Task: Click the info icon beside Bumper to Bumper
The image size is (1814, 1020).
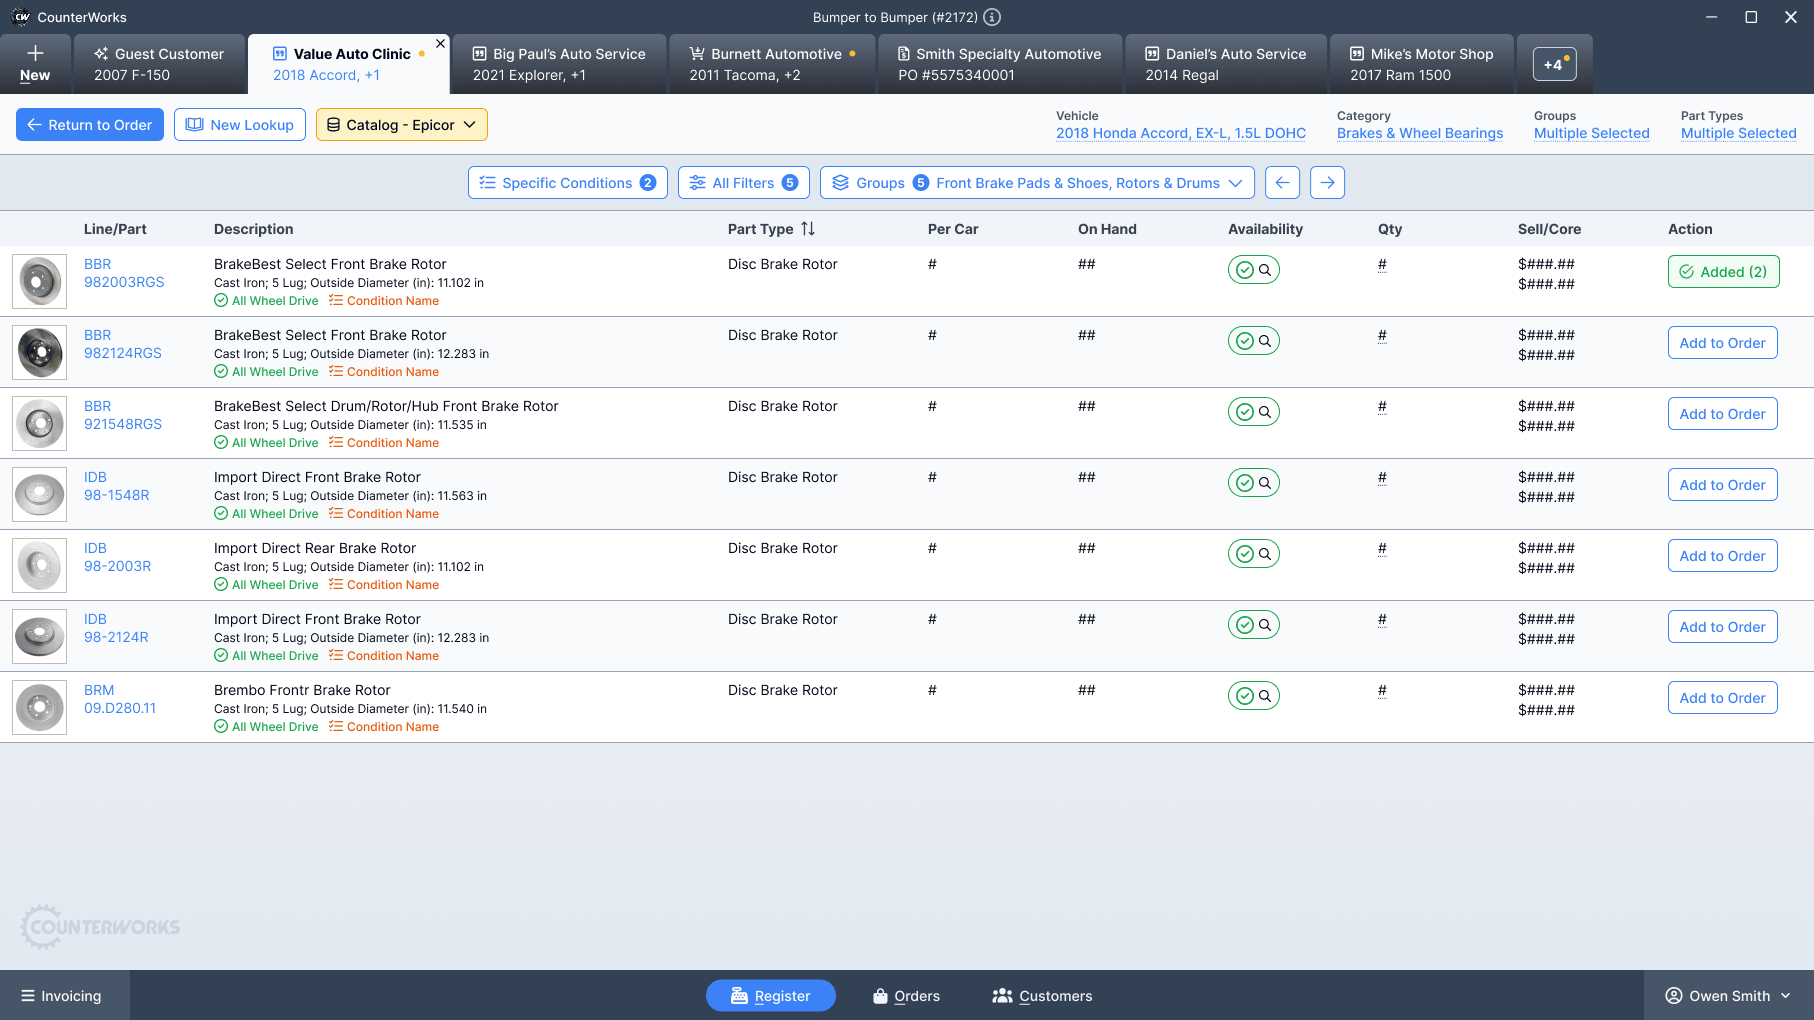Action: (992, 17)
